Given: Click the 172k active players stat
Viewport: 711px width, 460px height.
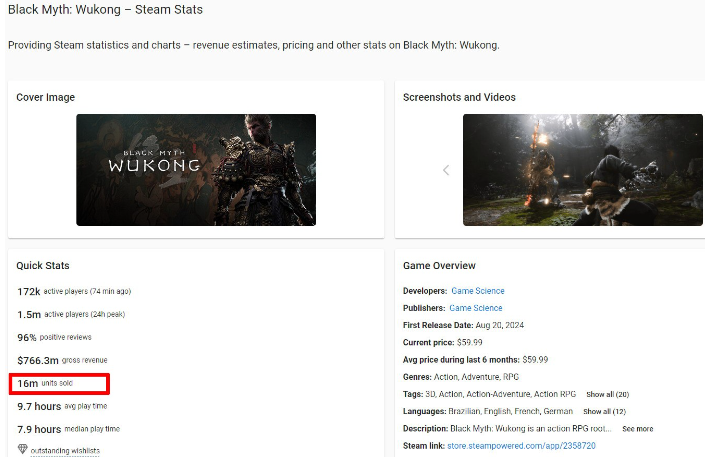Looking at the screenshot, I should pyautogui.click(x=74, y=291).
